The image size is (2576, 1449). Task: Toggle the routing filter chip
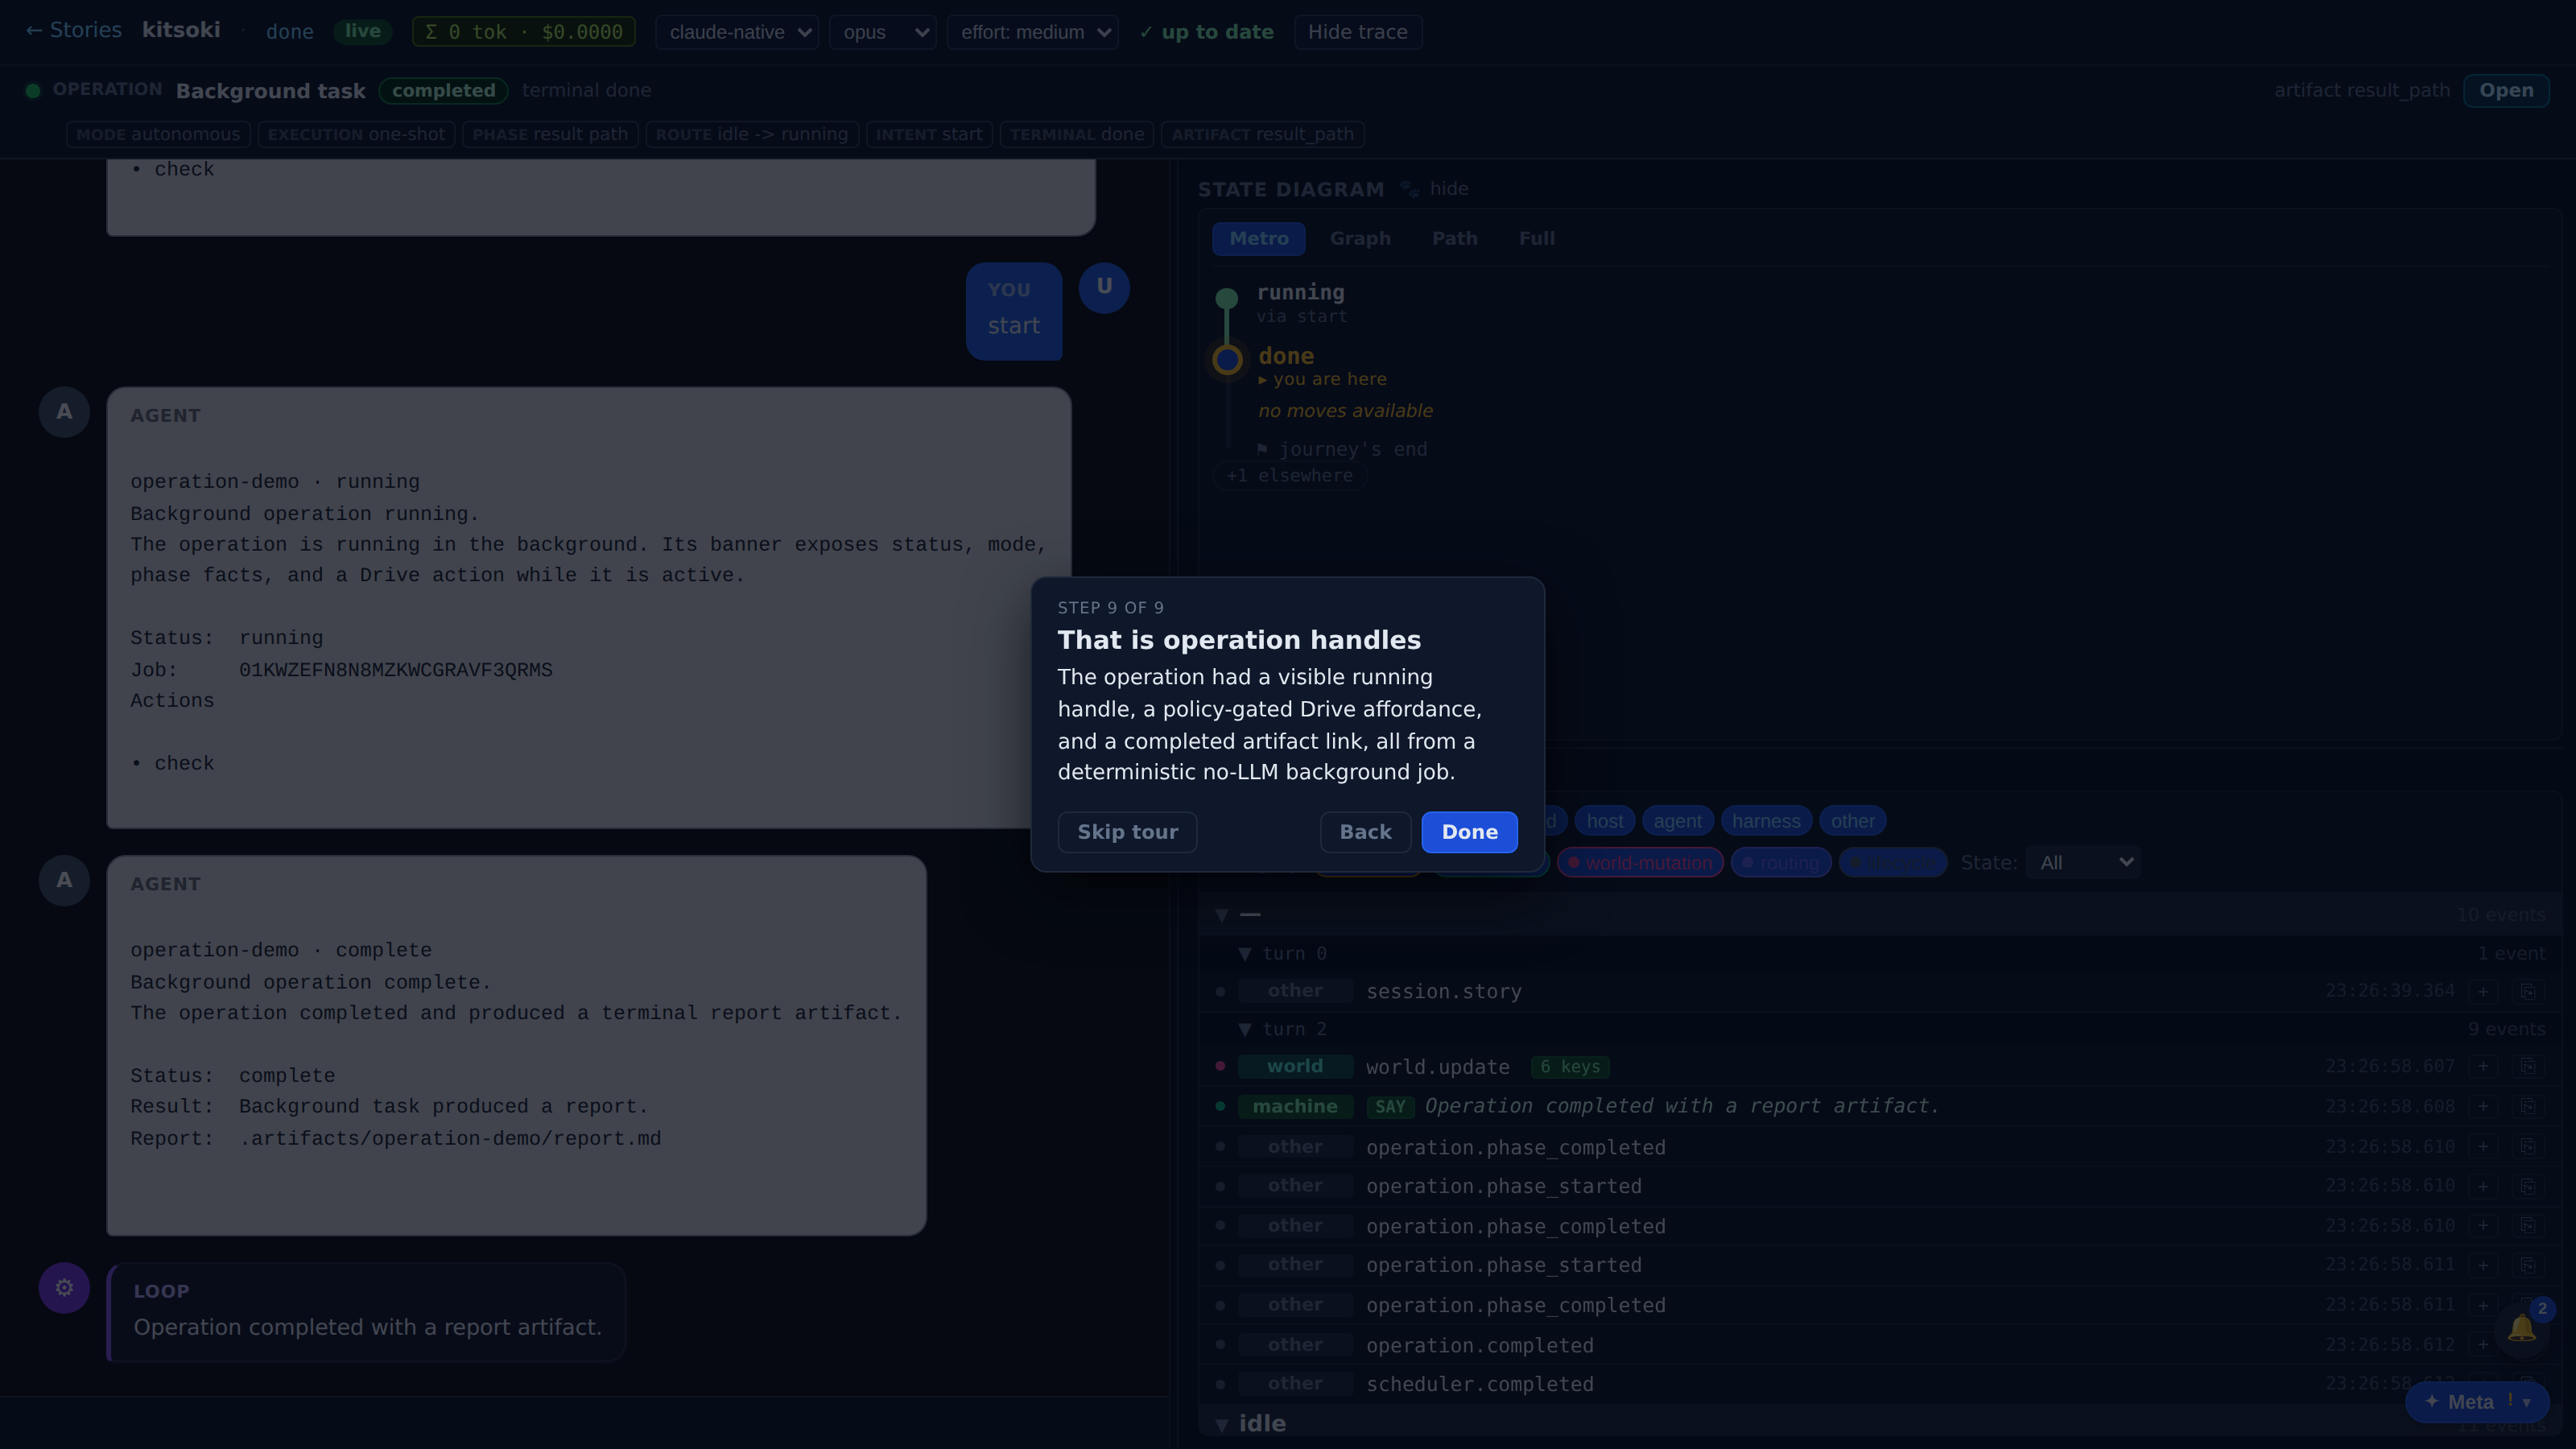point(1781,863)
